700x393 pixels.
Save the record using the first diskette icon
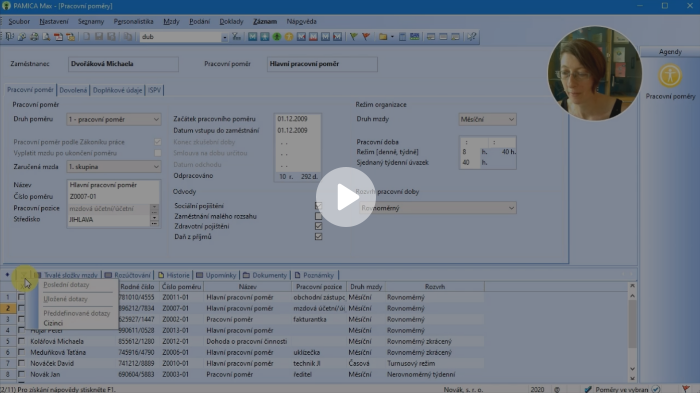[99, 37]
